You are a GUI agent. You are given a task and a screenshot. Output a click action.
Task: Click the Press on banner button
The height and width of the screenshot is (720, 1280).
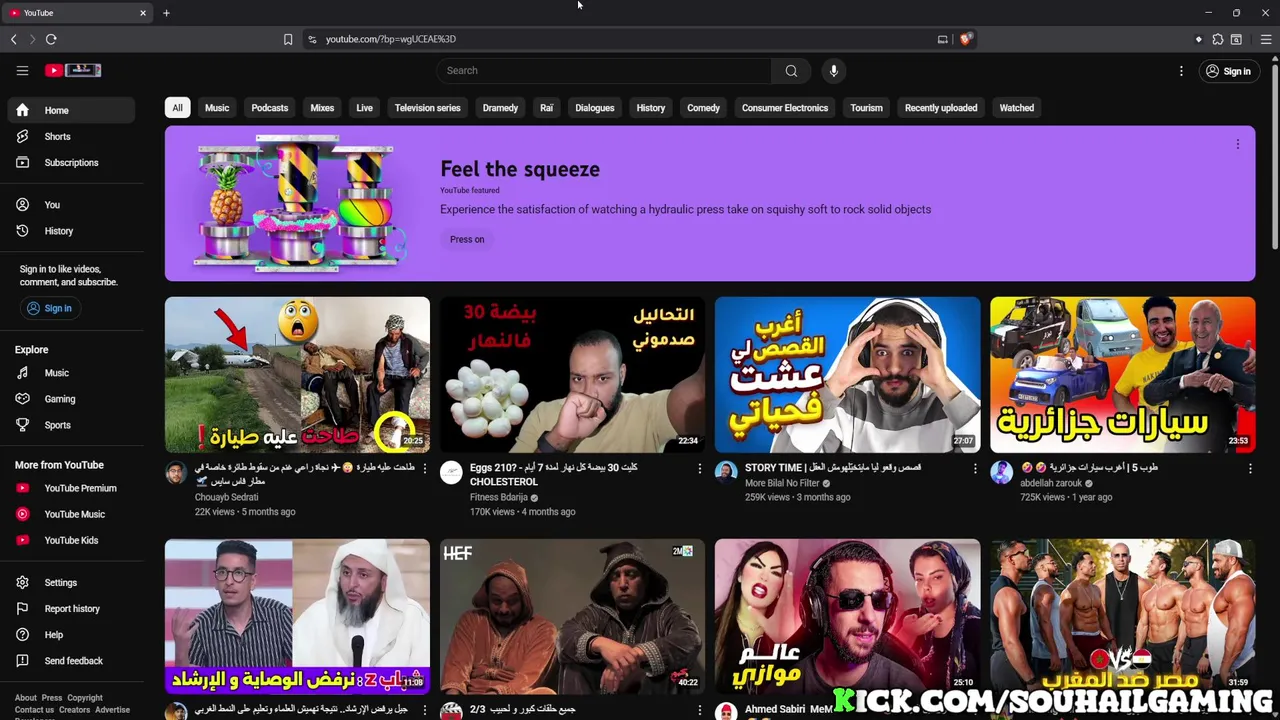(x=467, y=239)
